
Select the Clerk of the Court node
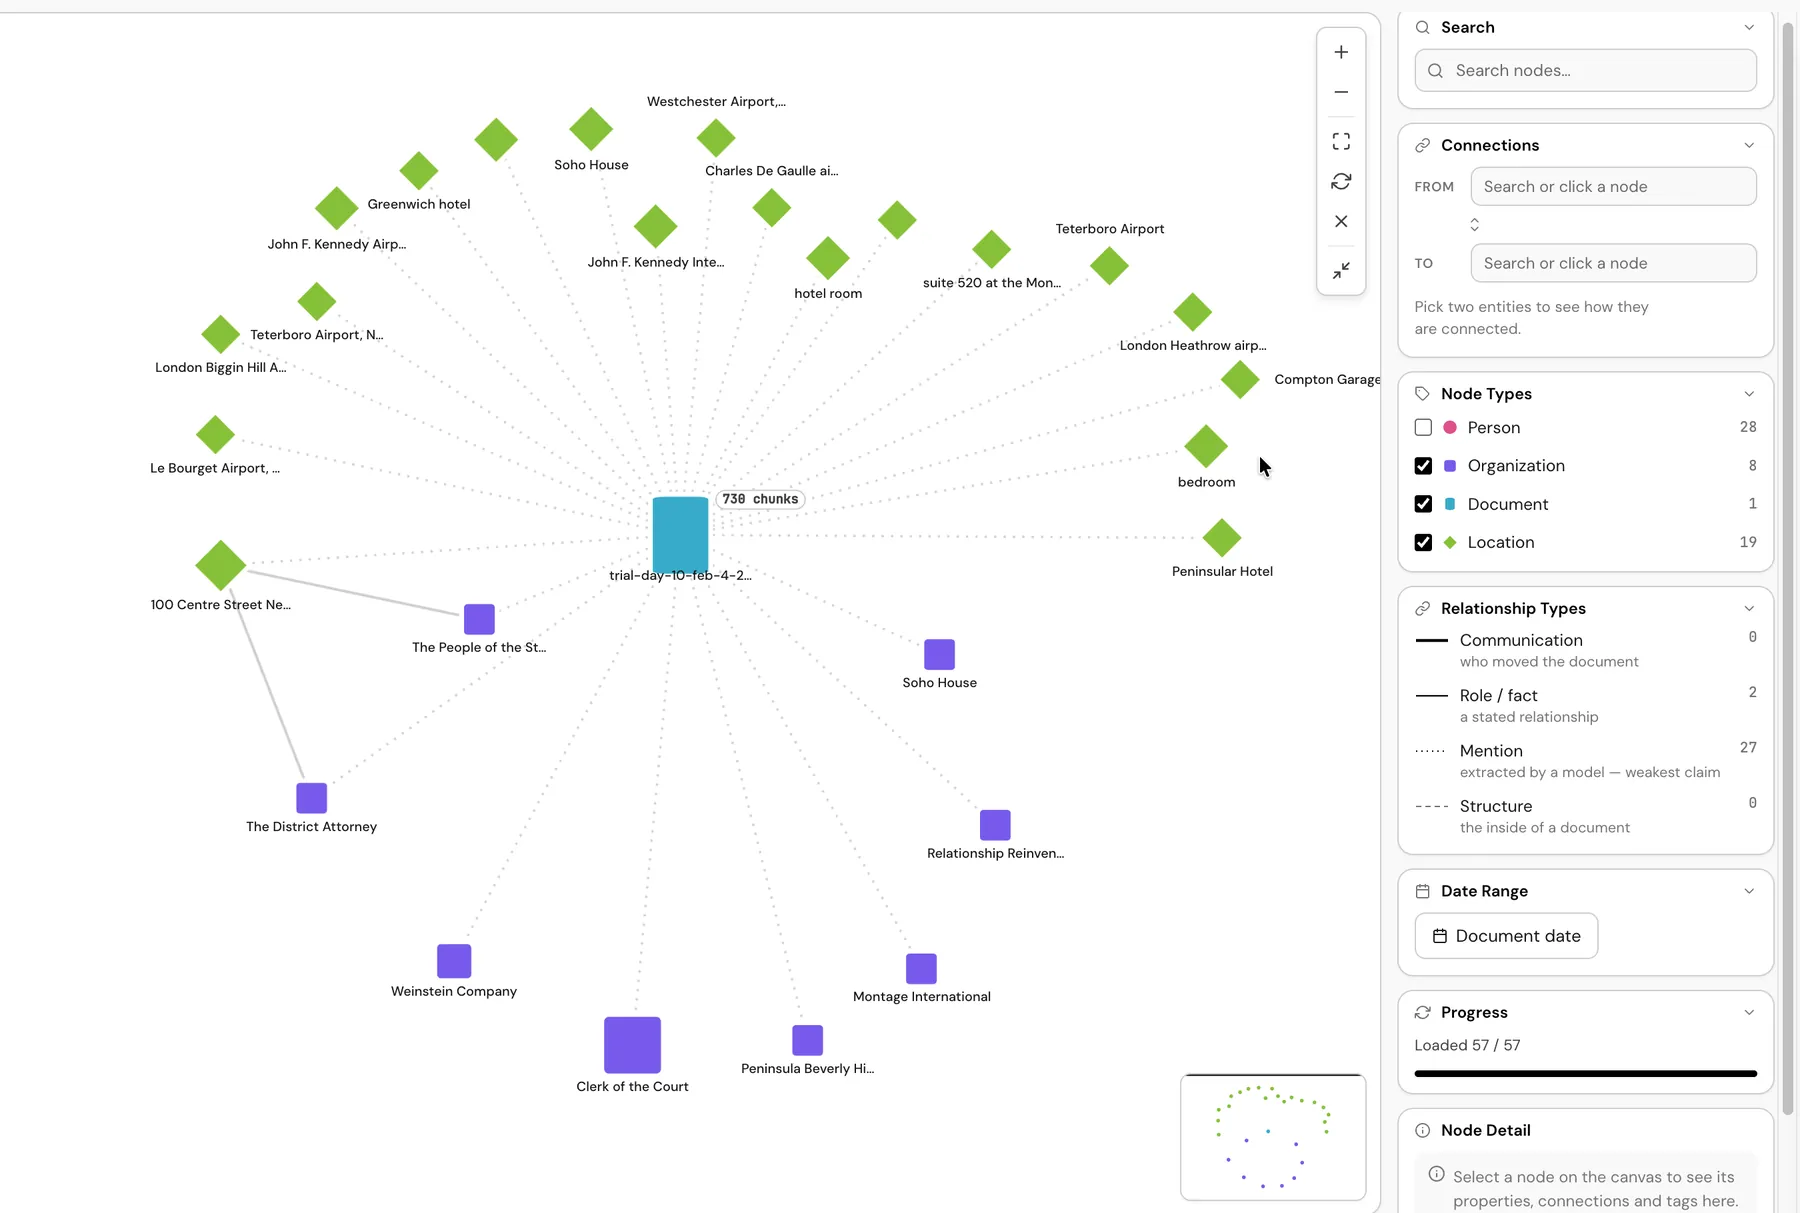[632, 1045]
